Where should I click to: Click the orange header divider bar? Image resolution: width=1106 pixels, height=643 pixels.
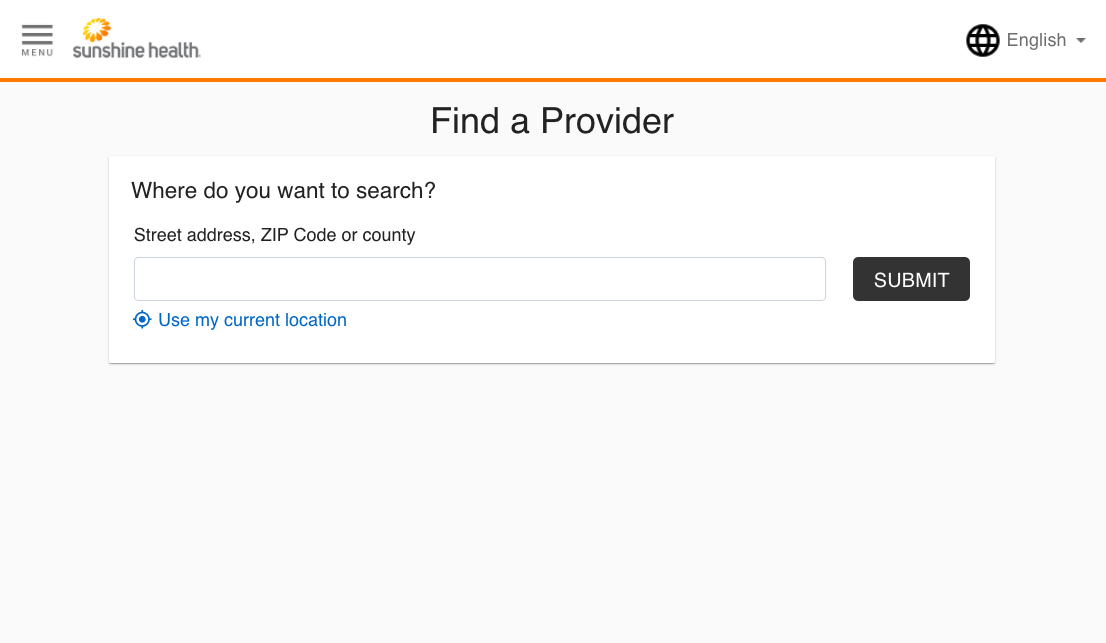pos(553,80)
